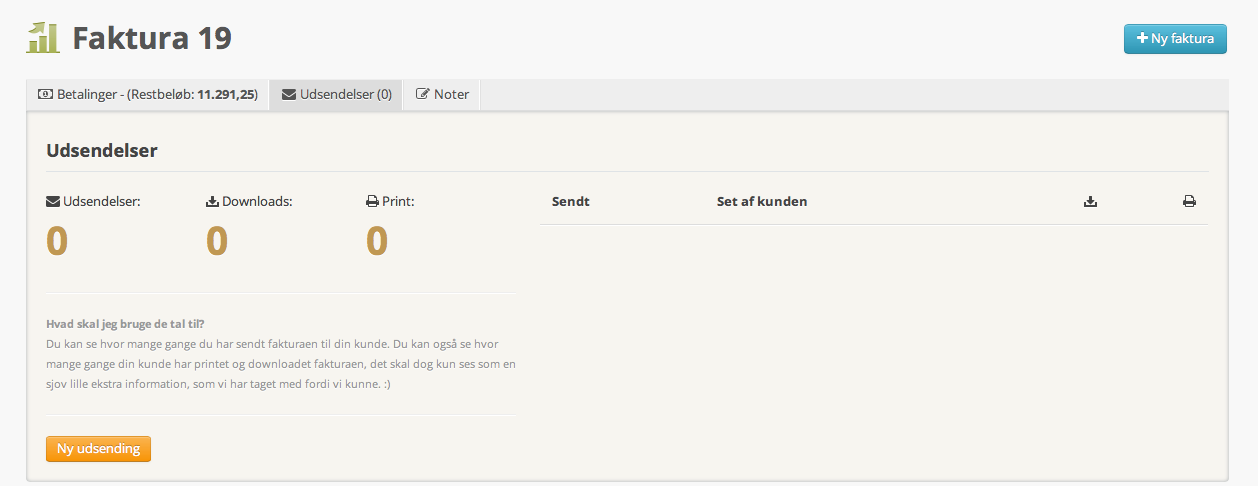Click the envelope icon beside the Udsendelser: label

[53, 201]
